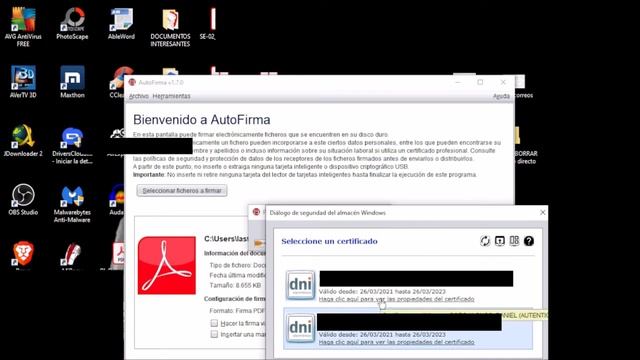This screenshot has height=360, width=640.
Task: Open highlighted certificate's properties link
Action: [396, 342]
